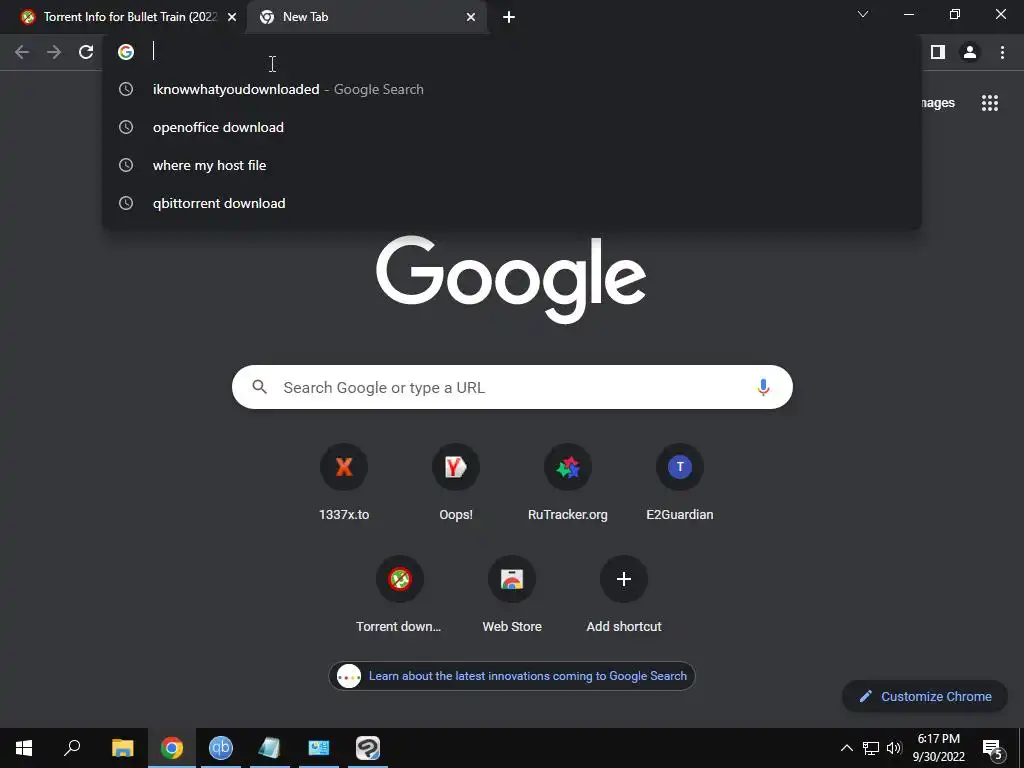Go forward using the forward arrow
Image resolution: width=1024 pixels, height=768 pixels.
pyautogui.click(x=54, y=52)
